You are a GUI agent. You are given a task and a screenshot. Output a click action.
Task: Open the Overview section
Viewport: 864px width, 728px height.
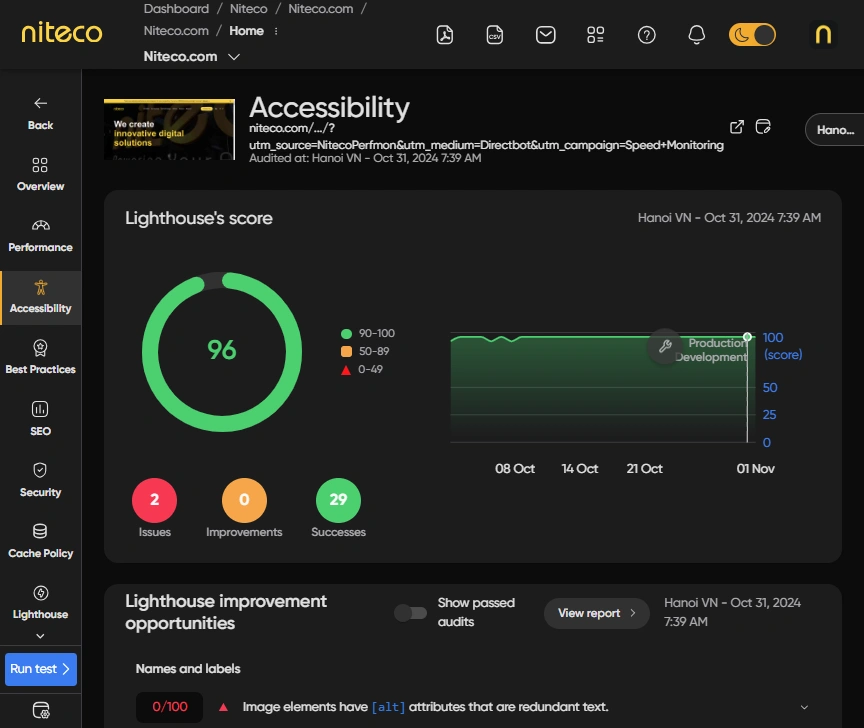coord(40,174)
